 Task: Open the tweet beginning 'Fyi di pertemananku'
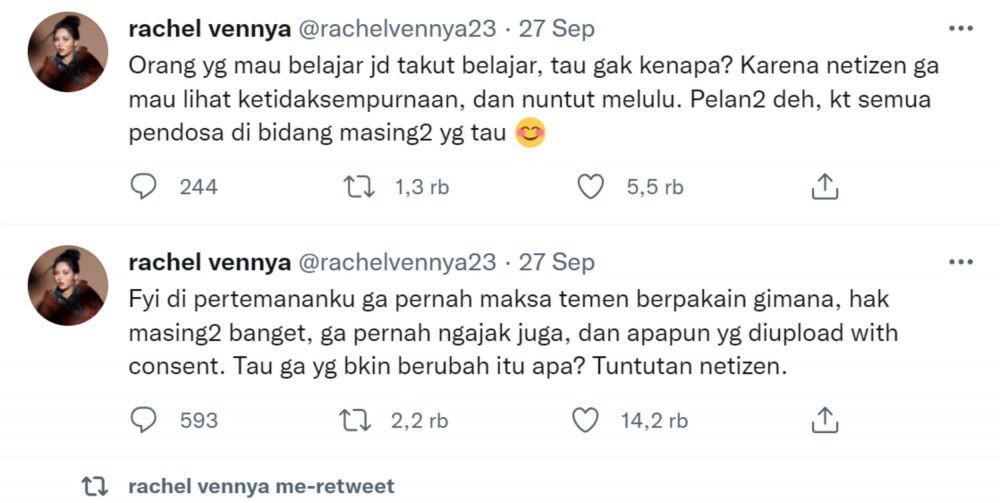[513, 333]
